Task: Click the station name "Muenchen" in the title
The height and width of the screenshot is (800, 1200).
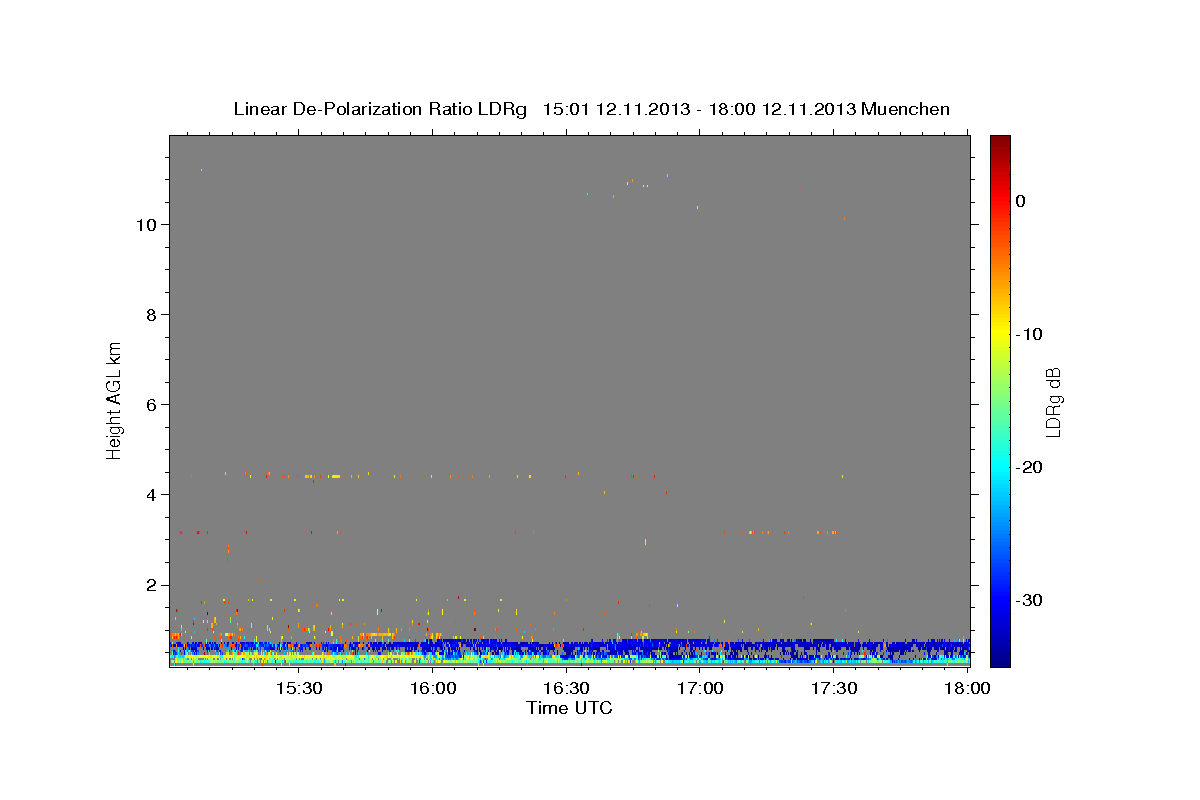Action: click(905, 109)
